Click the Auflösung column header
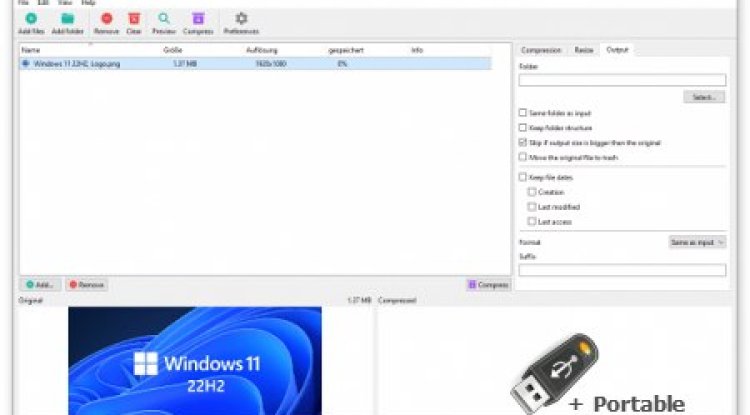 (x=262, y=50)
